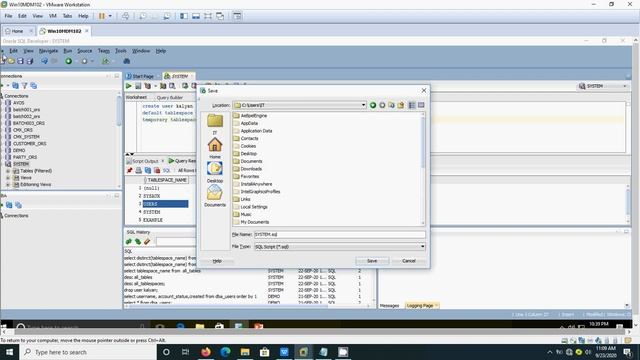The image size is (640, 360).
Task: Click the Cancel button in dialog
Action: click(409, 261)
